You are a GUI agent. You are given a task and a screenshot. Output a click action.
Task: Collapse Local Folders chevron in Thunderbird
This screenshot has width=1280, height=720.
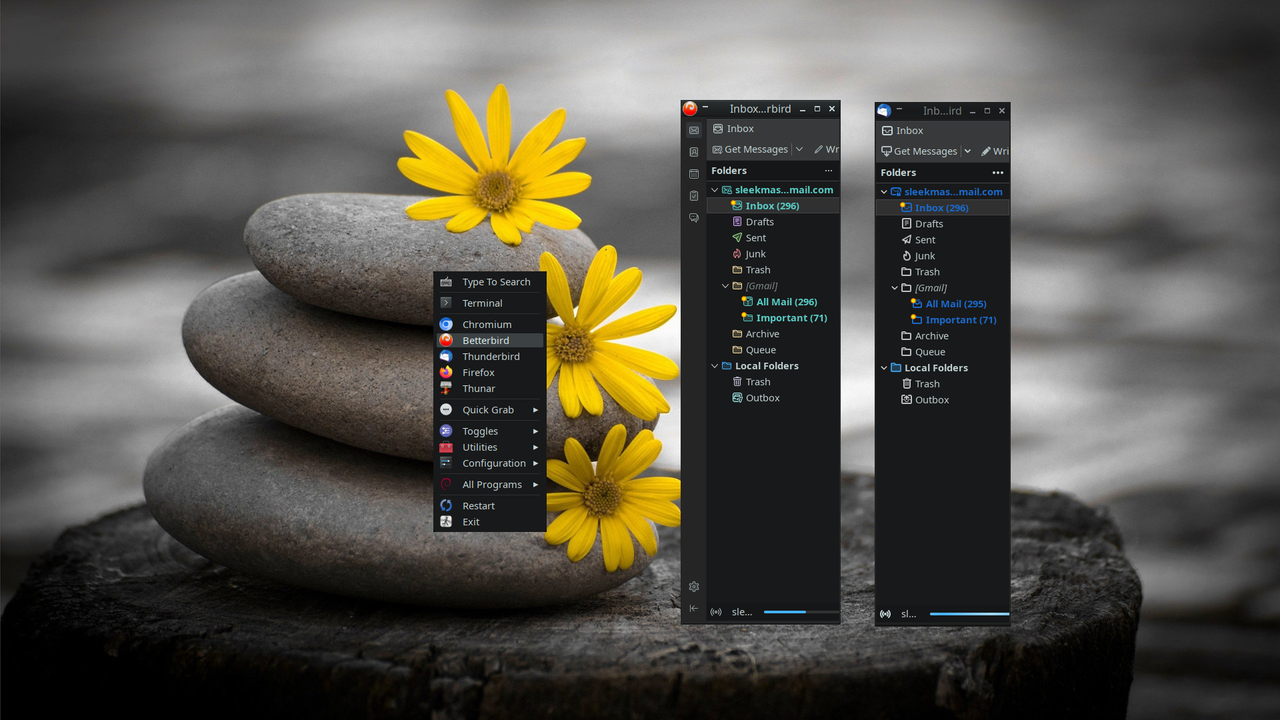coord(884,368)
